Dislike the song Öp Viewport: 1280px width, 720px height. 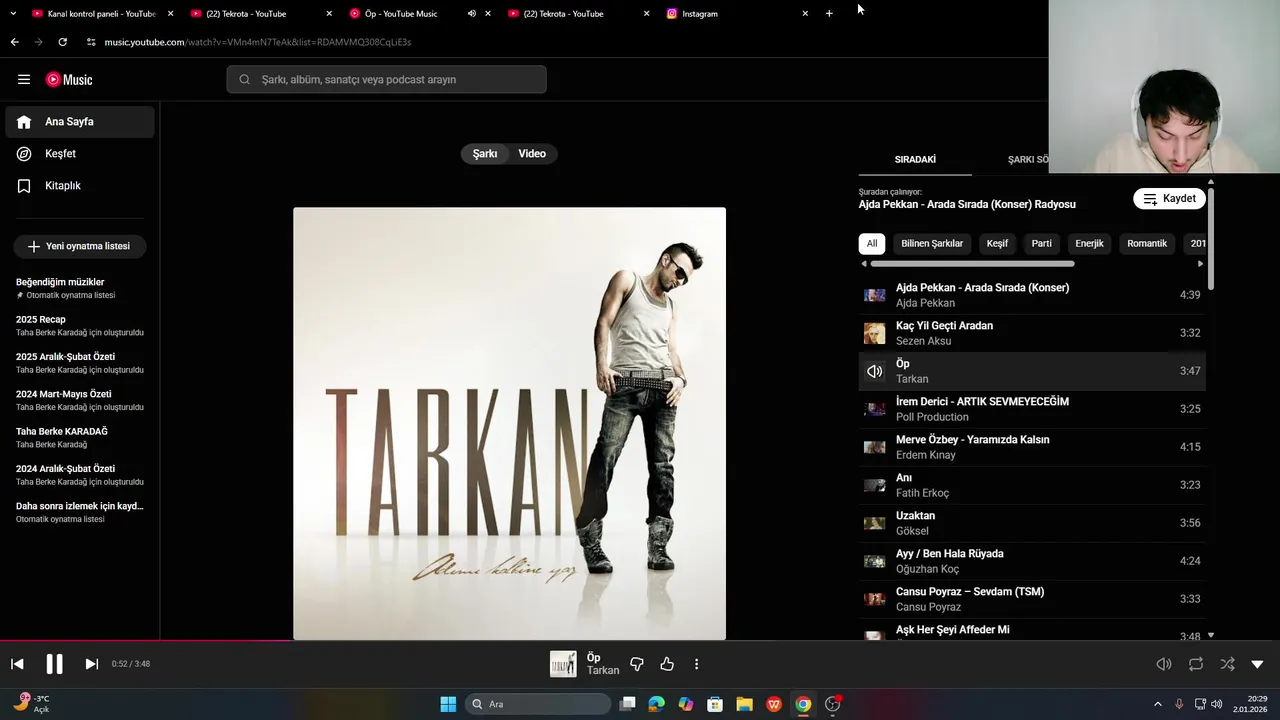click(637, 664)
